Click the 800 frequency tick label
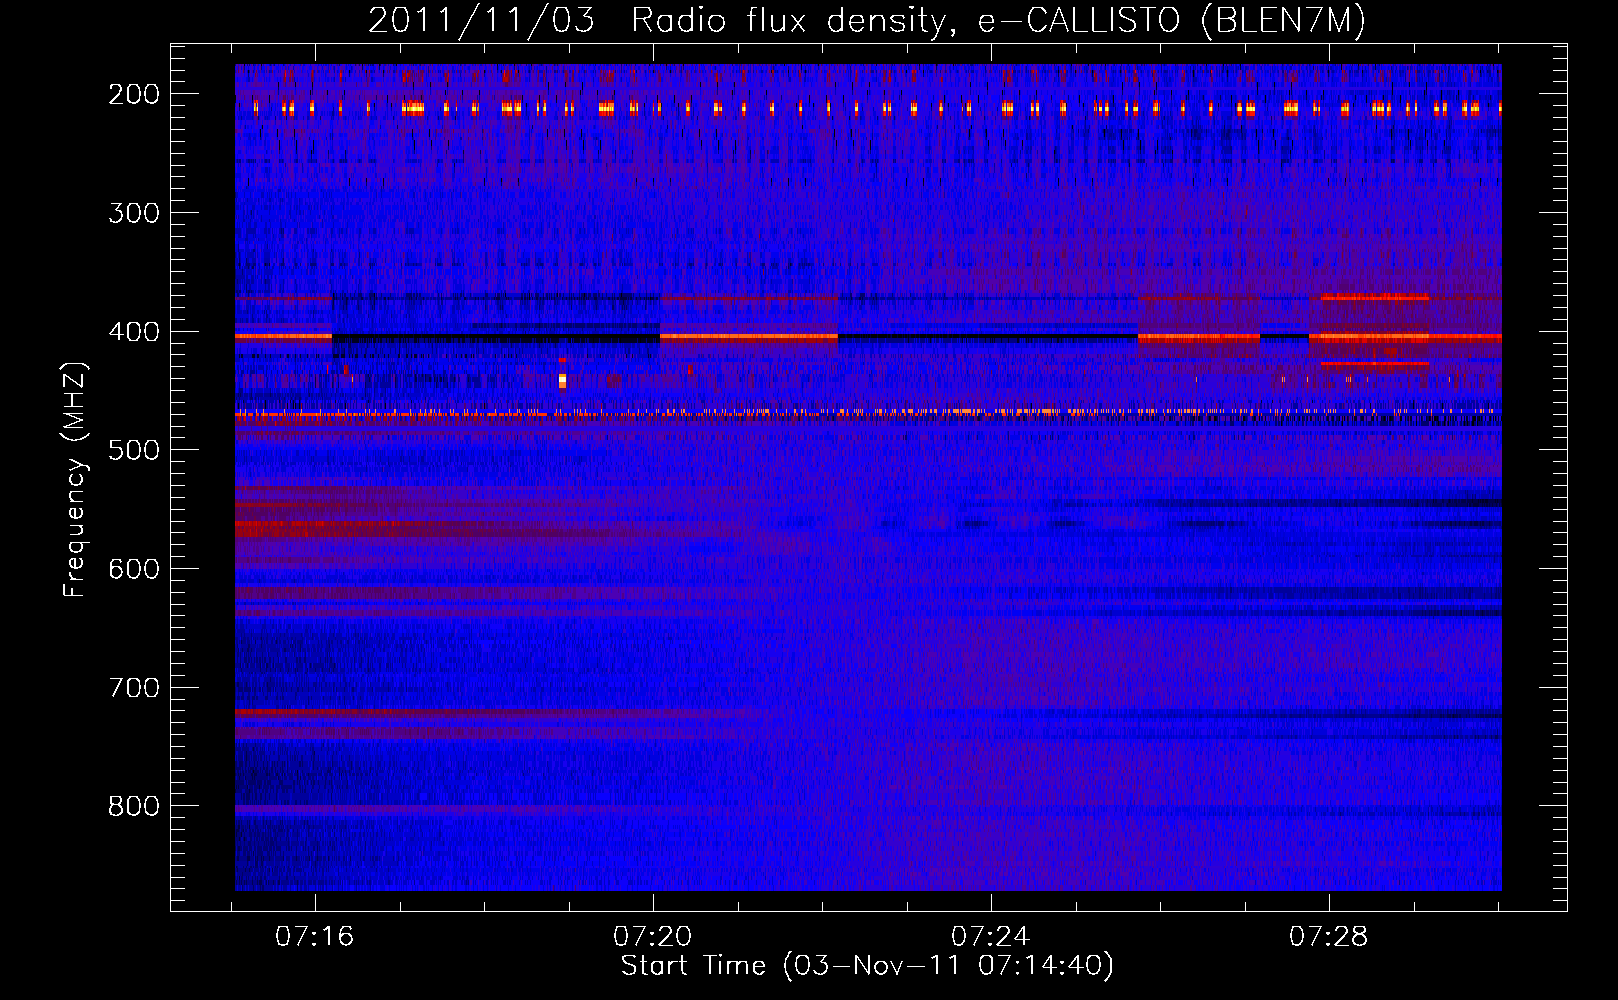 click(x=134, y=806)
